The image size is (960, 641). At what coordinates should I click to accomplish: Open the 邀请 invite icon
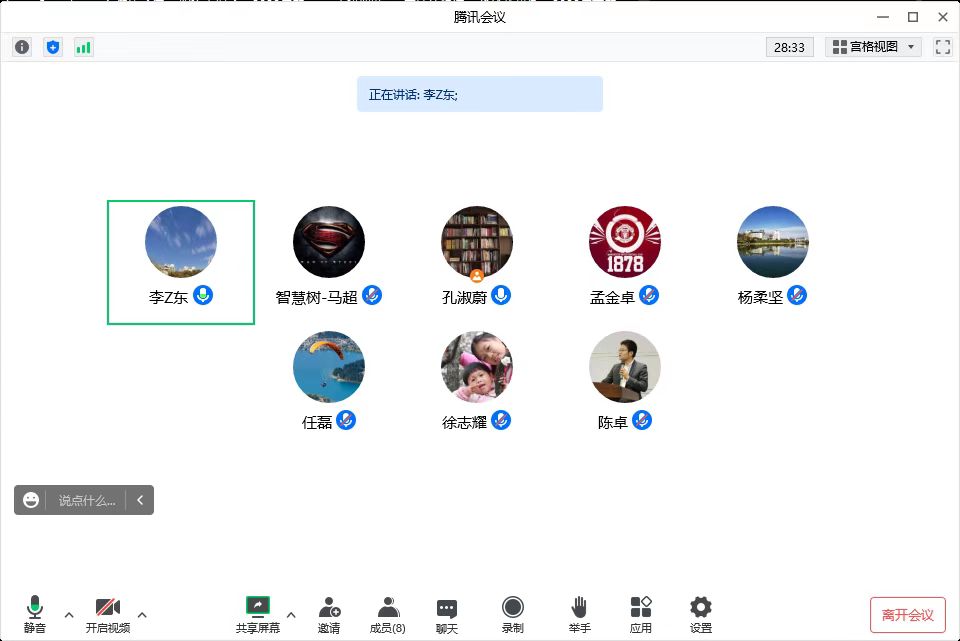329,613
